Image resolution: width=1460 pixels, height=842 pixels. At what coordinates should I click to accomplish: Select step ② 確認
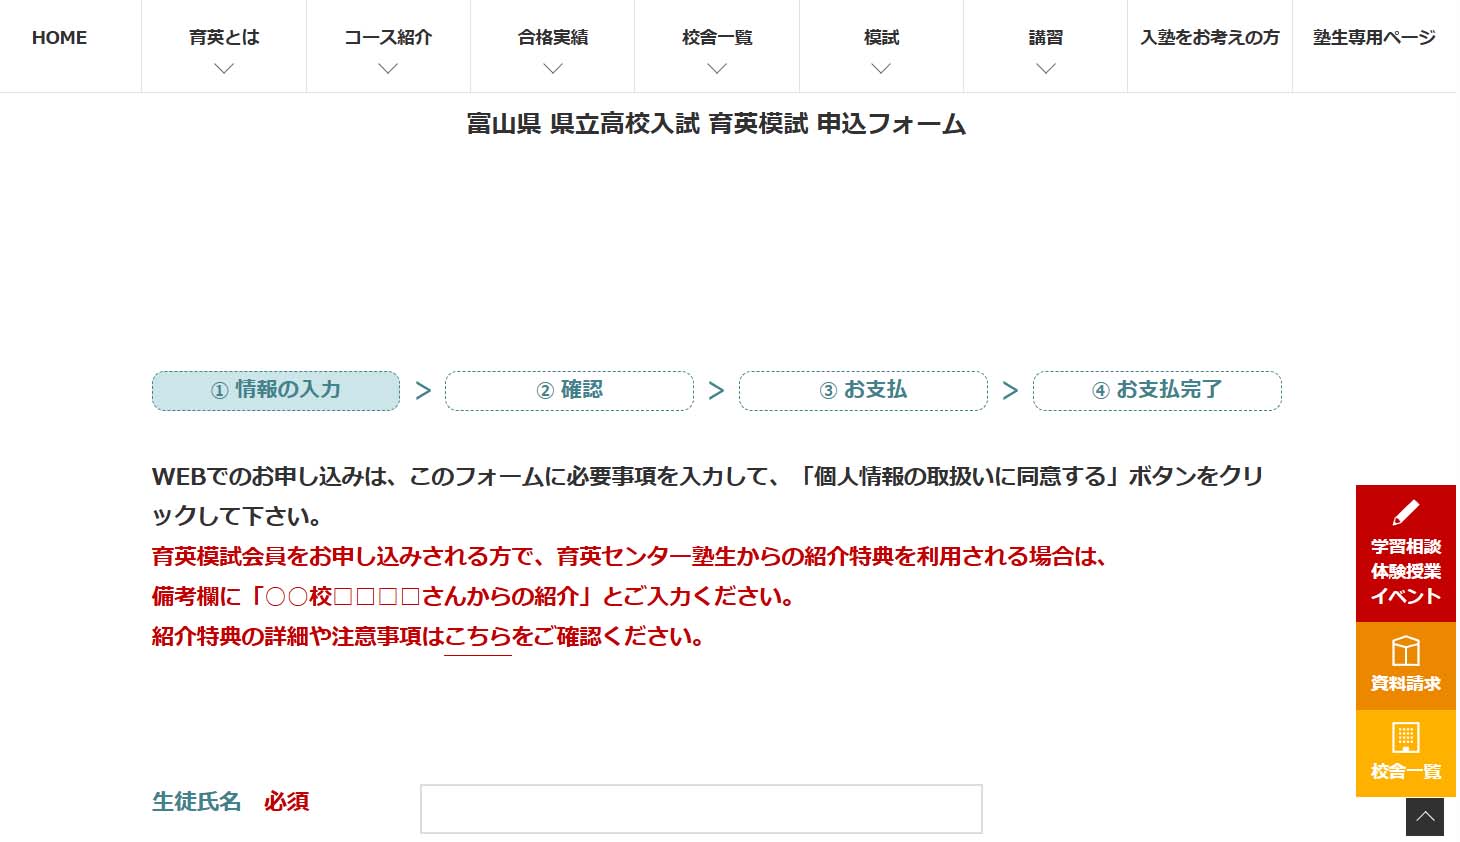(x=569, y=390)
